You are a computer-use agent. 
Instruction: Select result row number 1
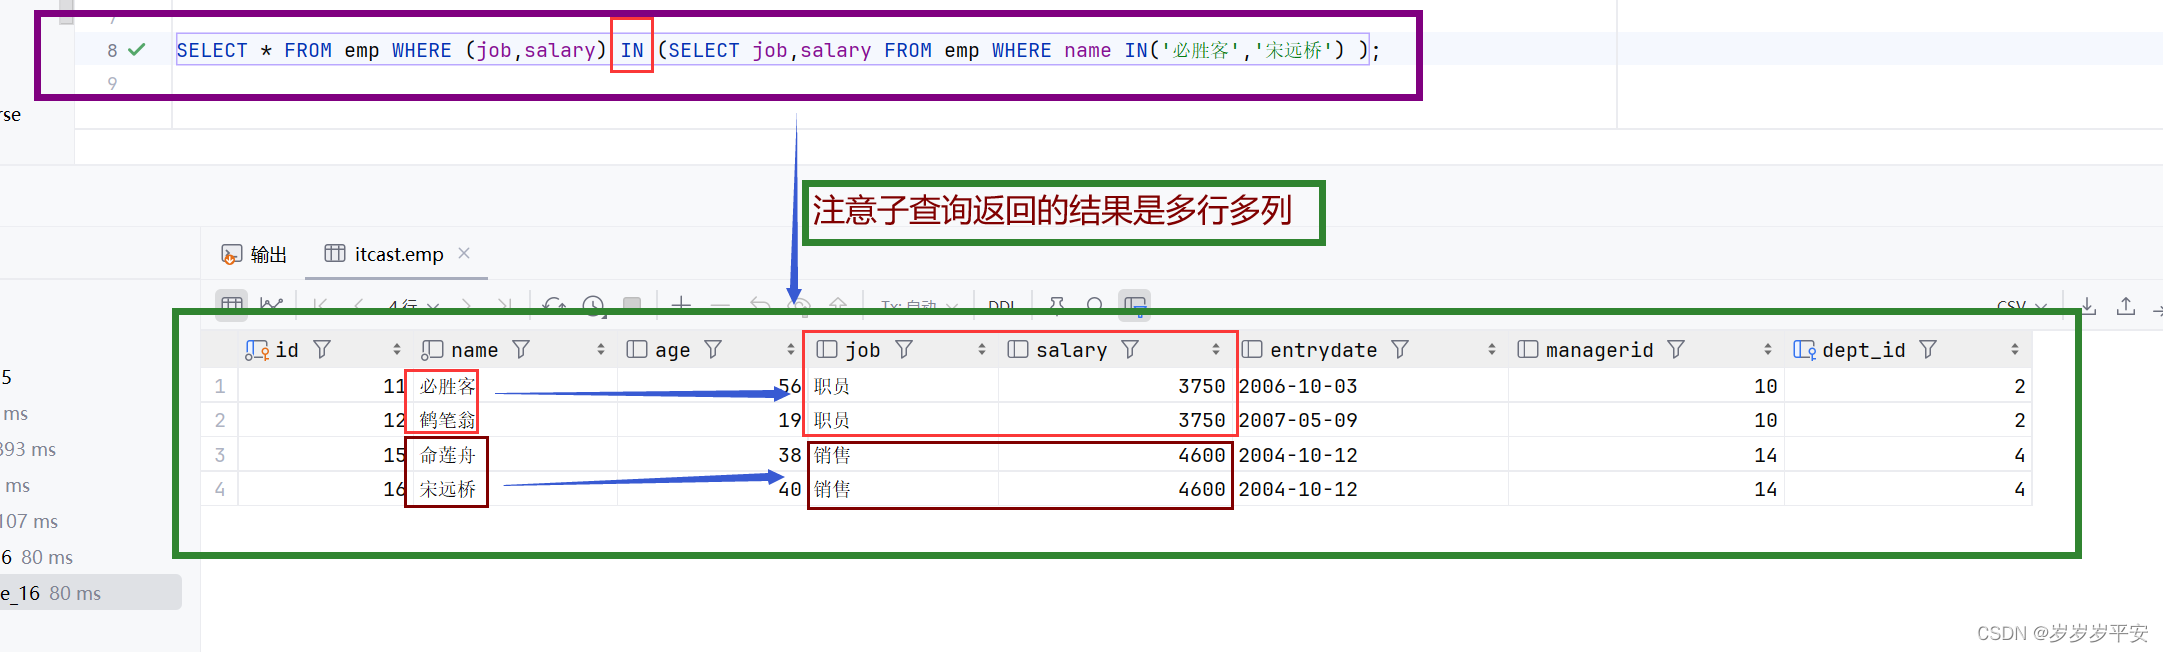point(220,386)
